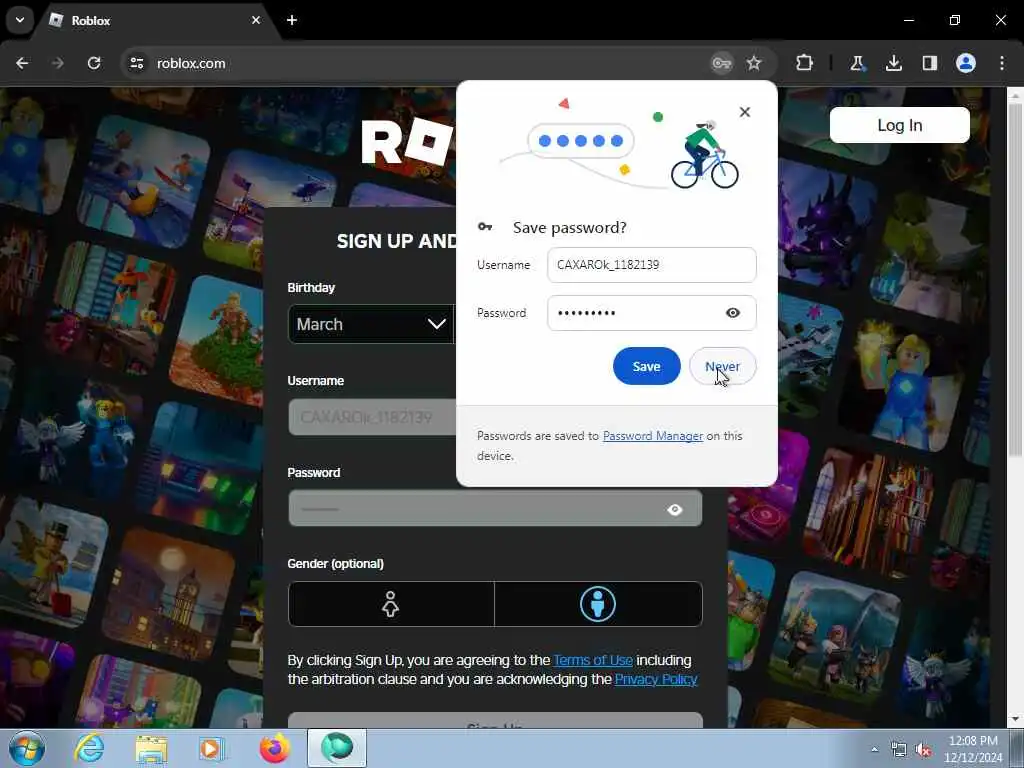Edit Username field in Save password popup
This screenshot has width=1024, height=768.
(x=652, y=264)
